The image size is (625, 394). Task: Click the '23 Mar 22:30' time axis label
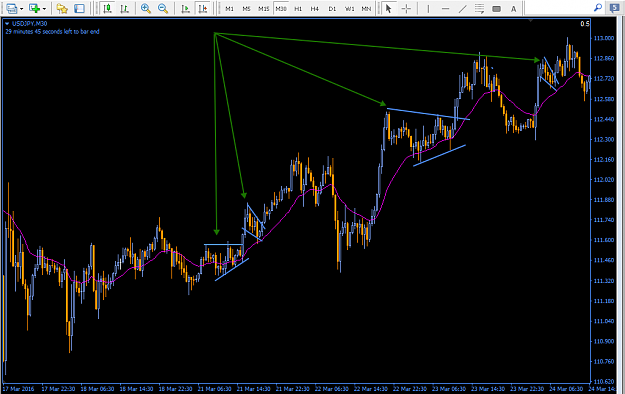coord(527,389)
